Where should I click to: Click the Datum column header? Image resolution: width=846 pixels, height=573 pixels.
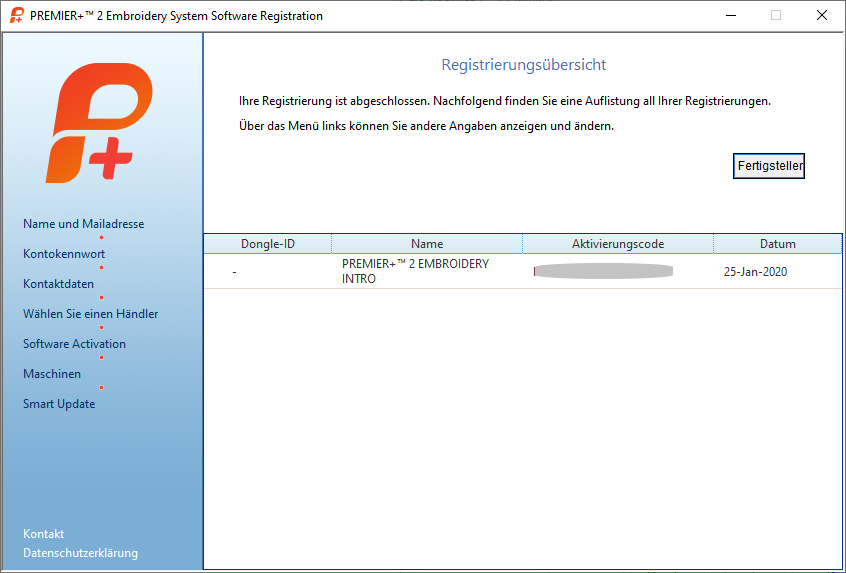[x=777, y=244]
